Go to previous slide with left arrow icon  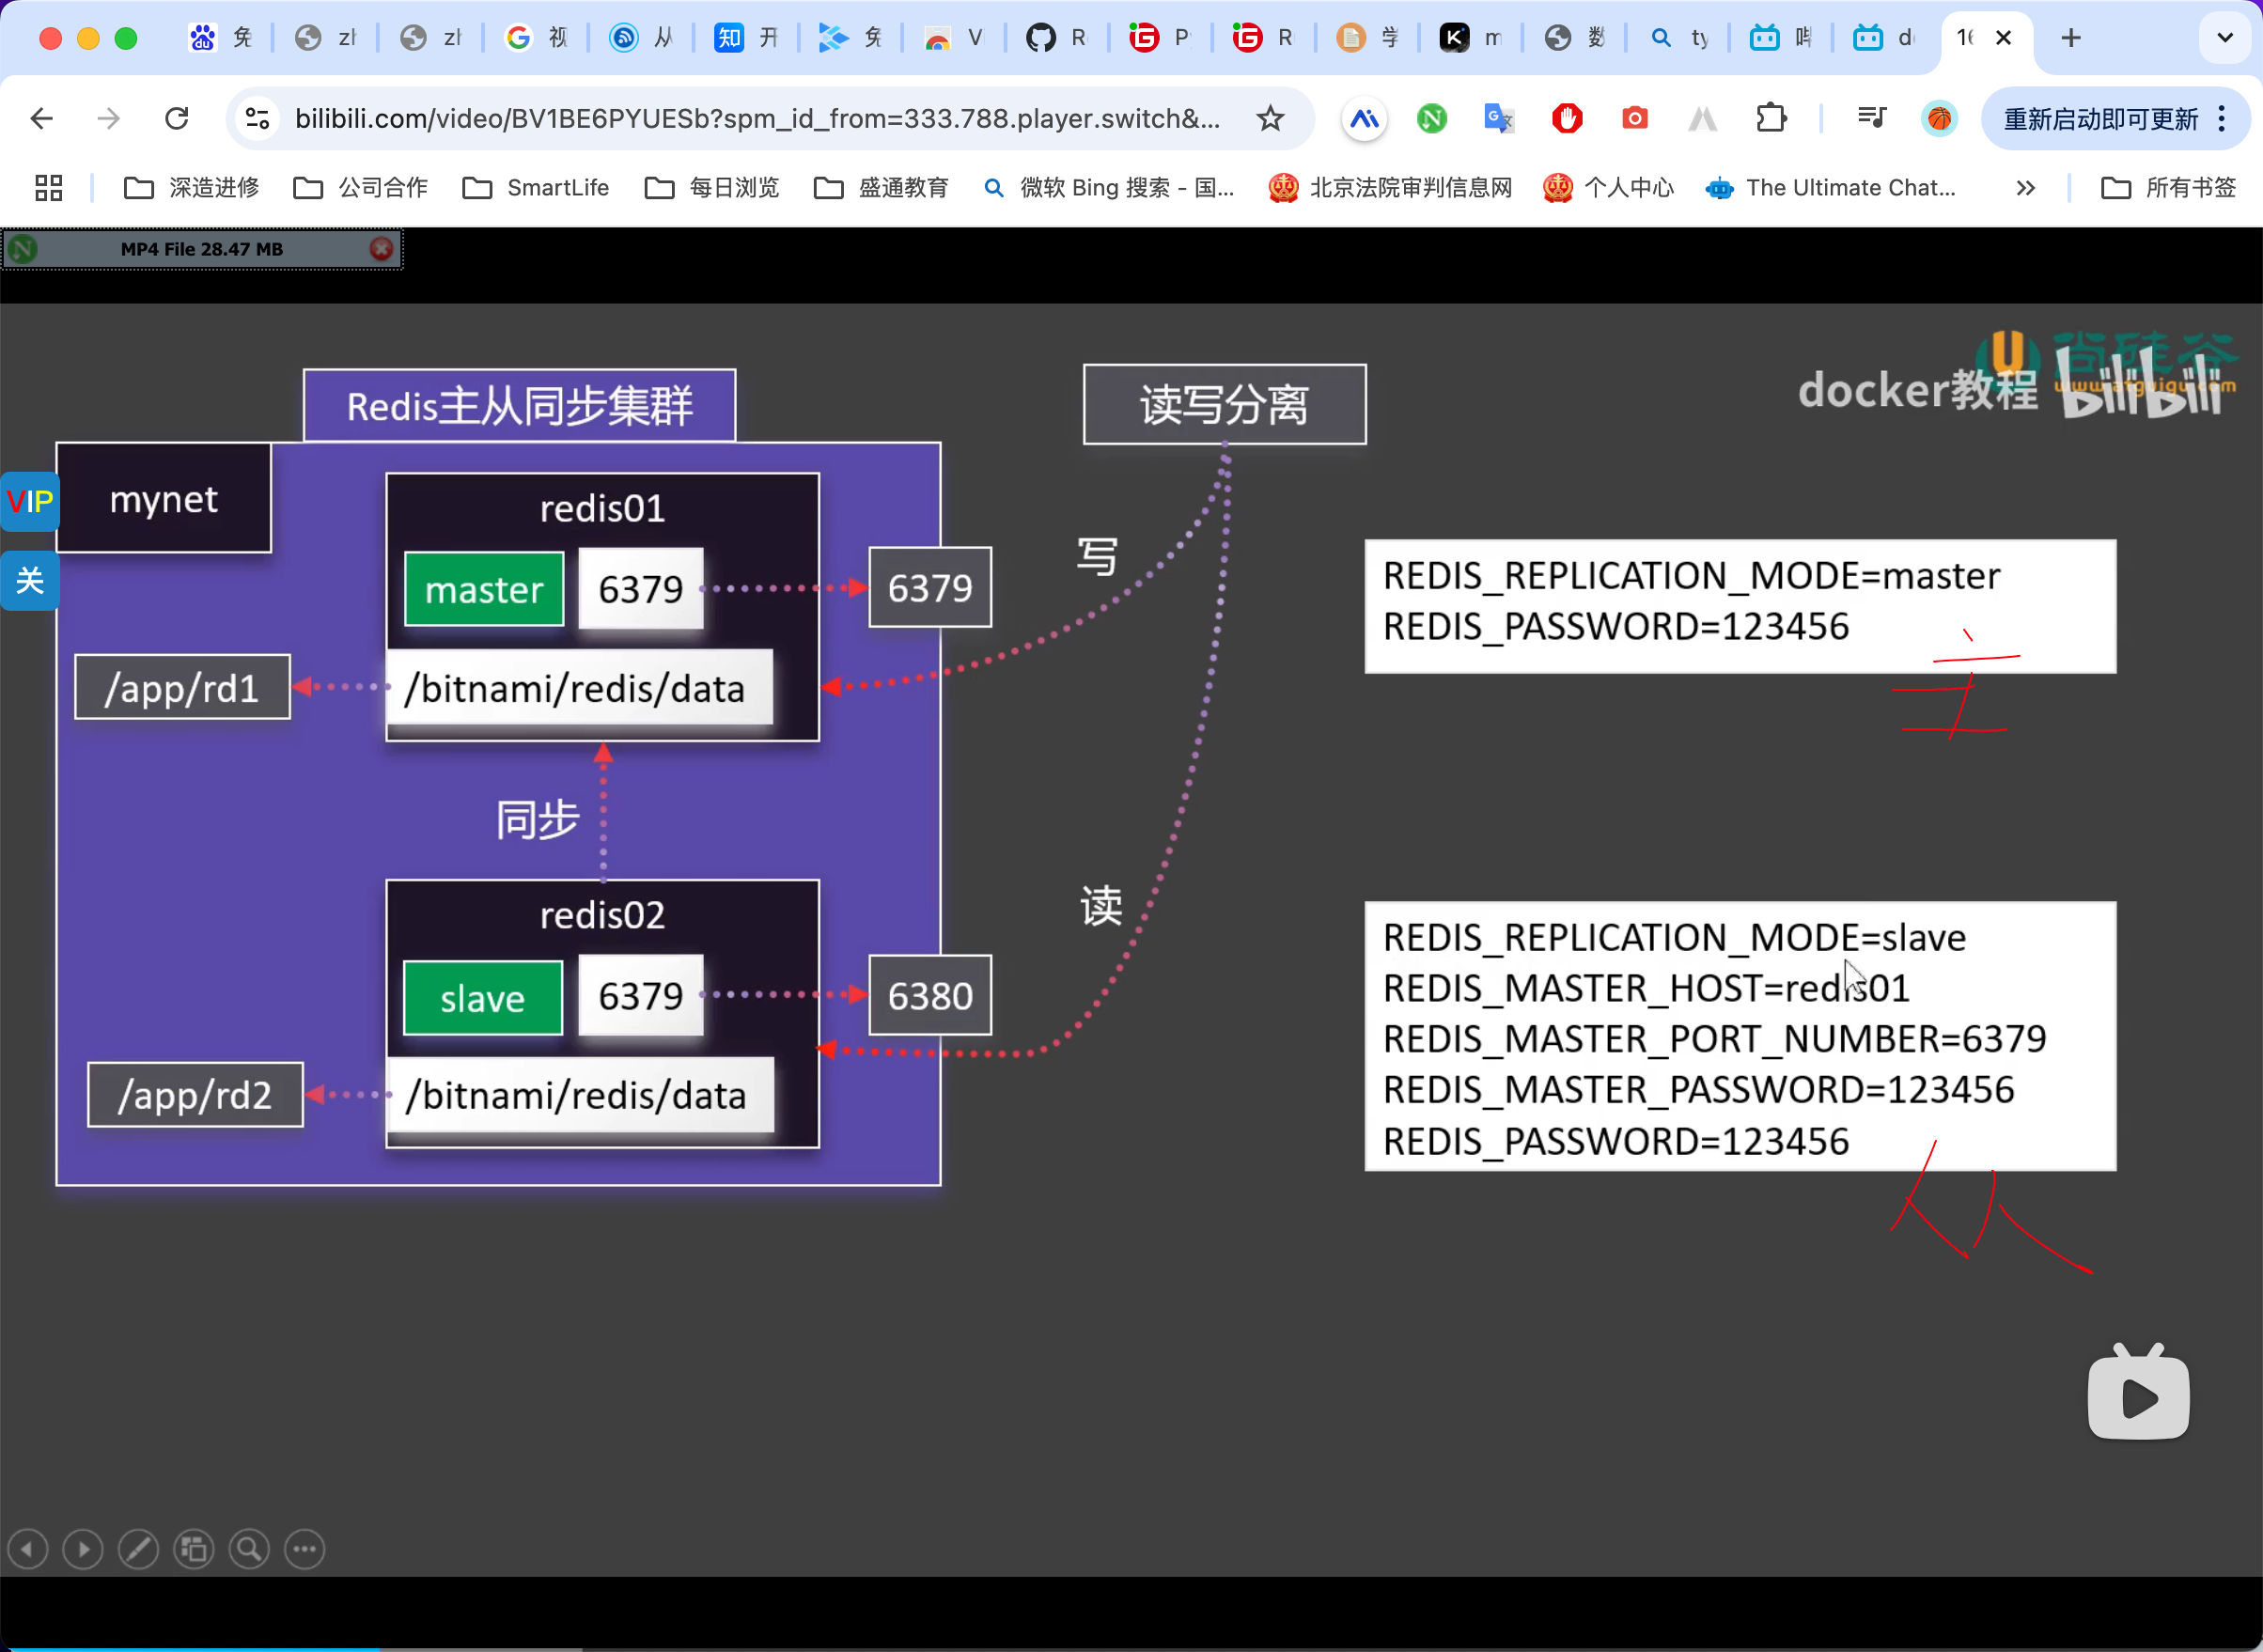click(x=28, y=1549)
